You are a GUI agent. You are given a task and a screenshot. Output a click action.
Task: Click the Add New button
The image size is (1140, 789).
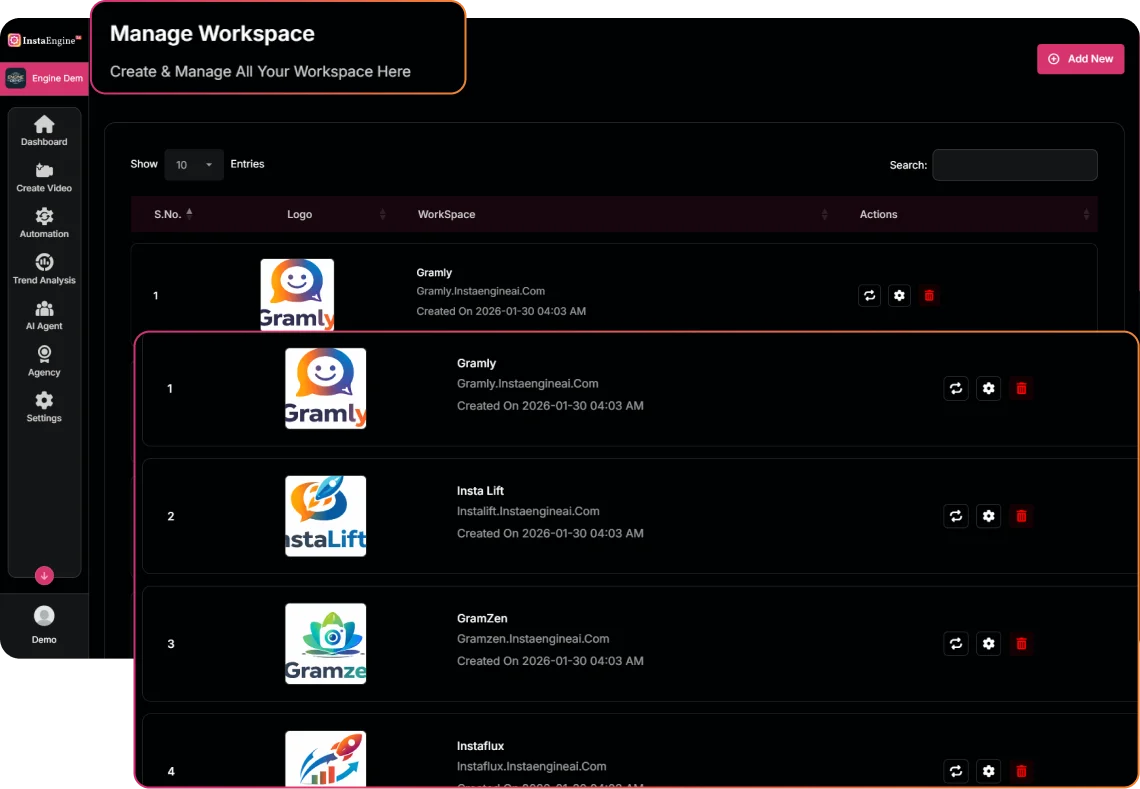click(1080, 59)
